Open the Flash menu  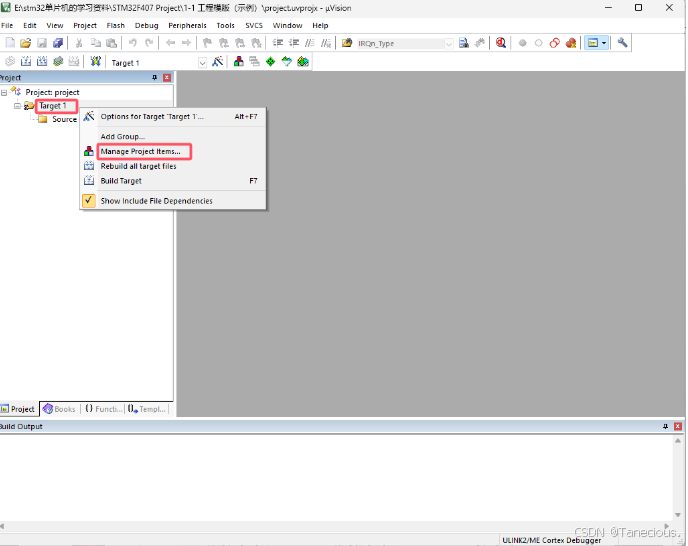click(x=115, y=25)
